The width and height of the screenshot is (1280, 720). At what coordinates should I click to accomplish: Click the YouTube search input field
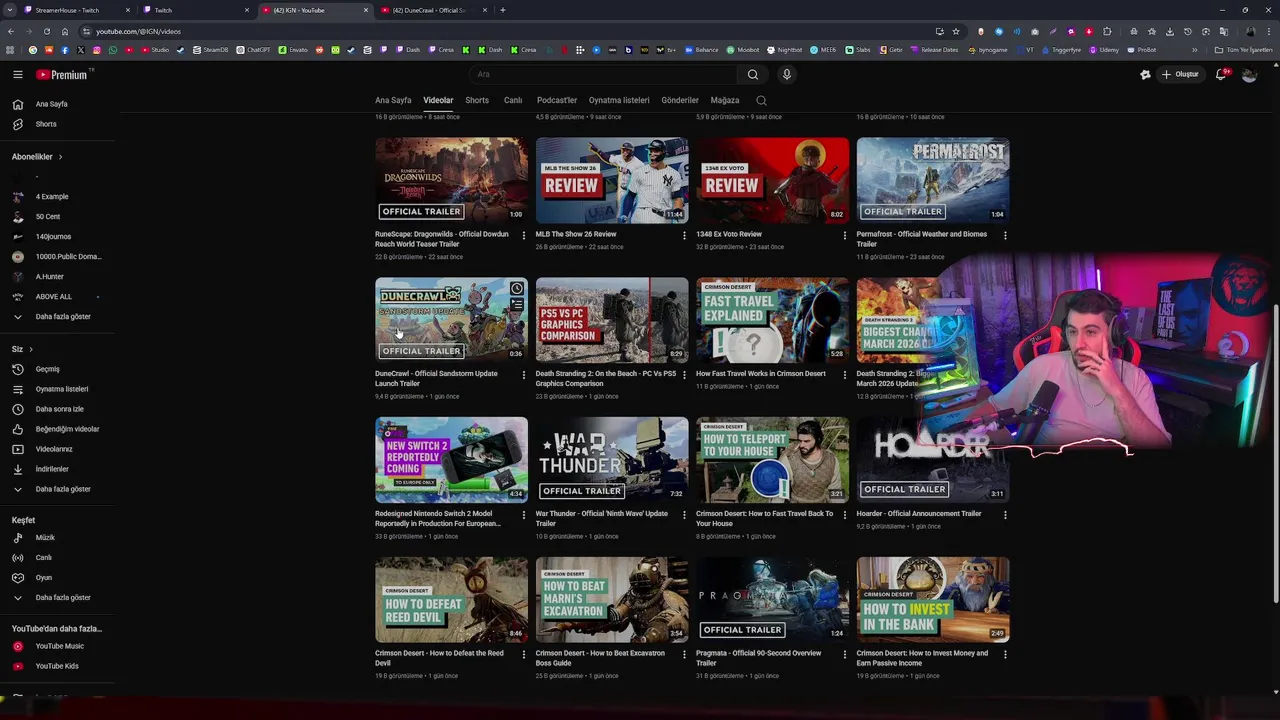coord(604,74)
